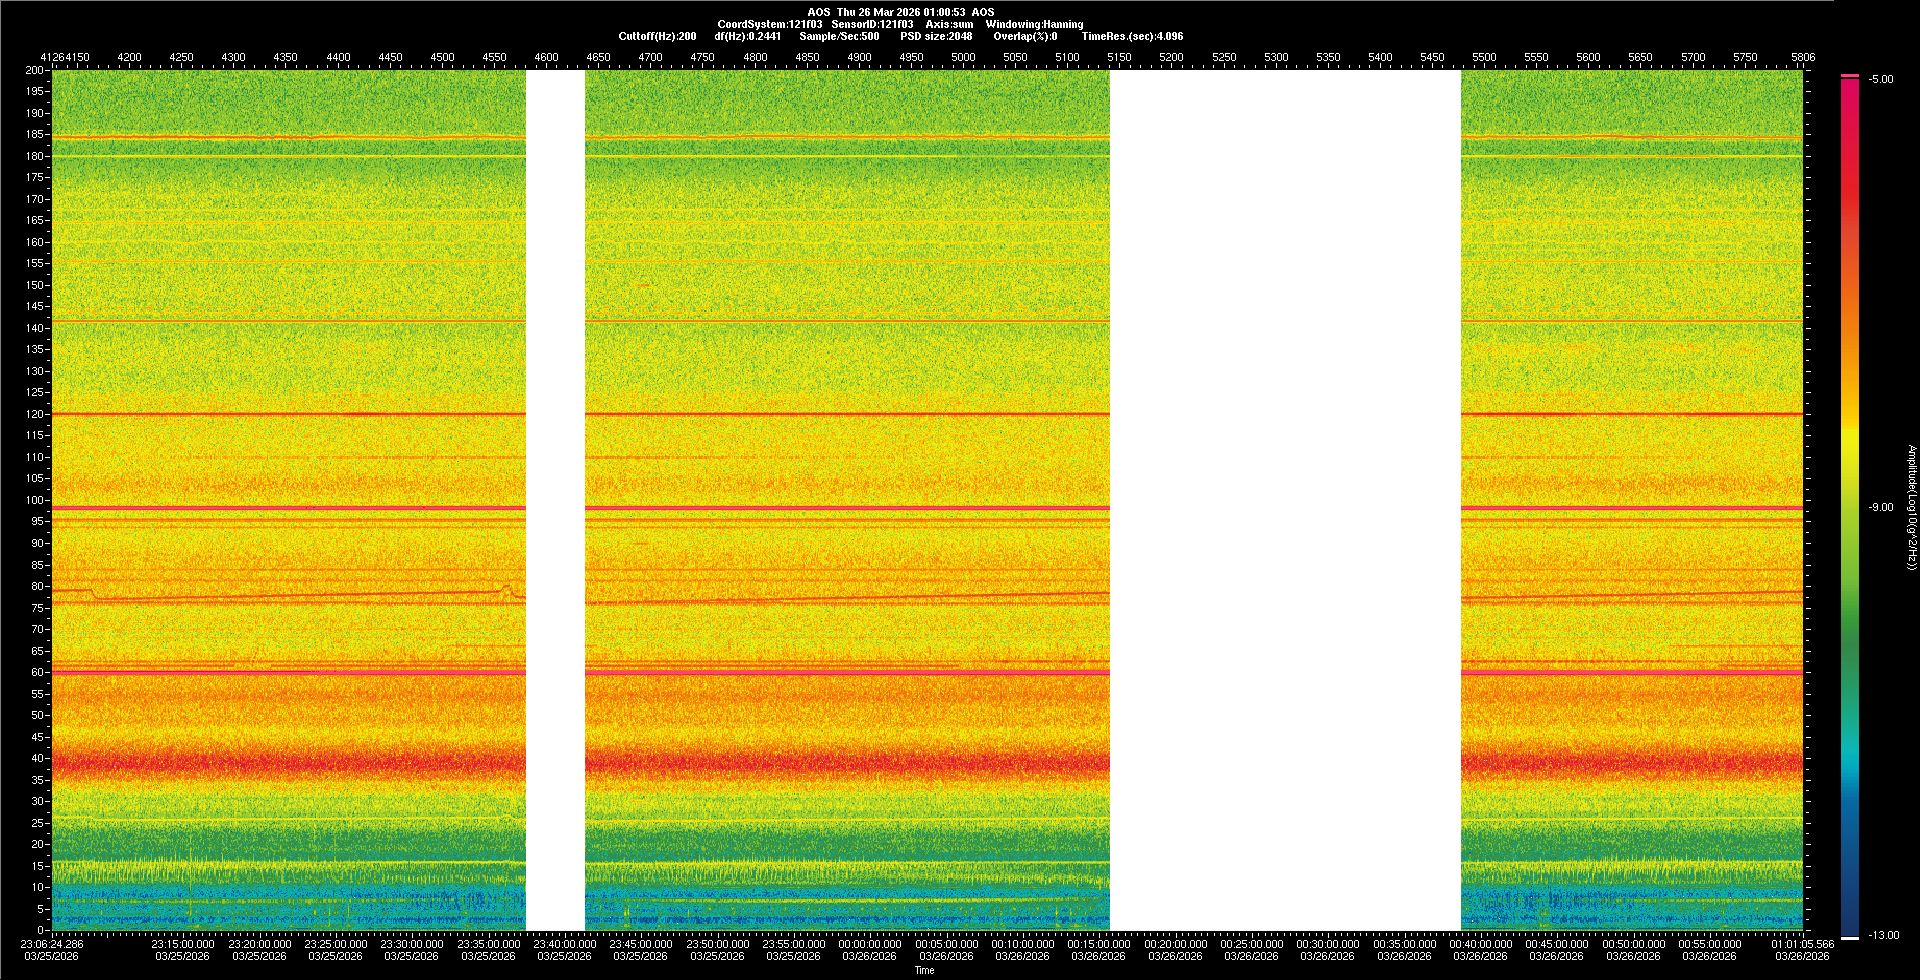Click the SensorID:121f03 label
This screenshot has height=980, width=1920.
(x=872, y=24)
